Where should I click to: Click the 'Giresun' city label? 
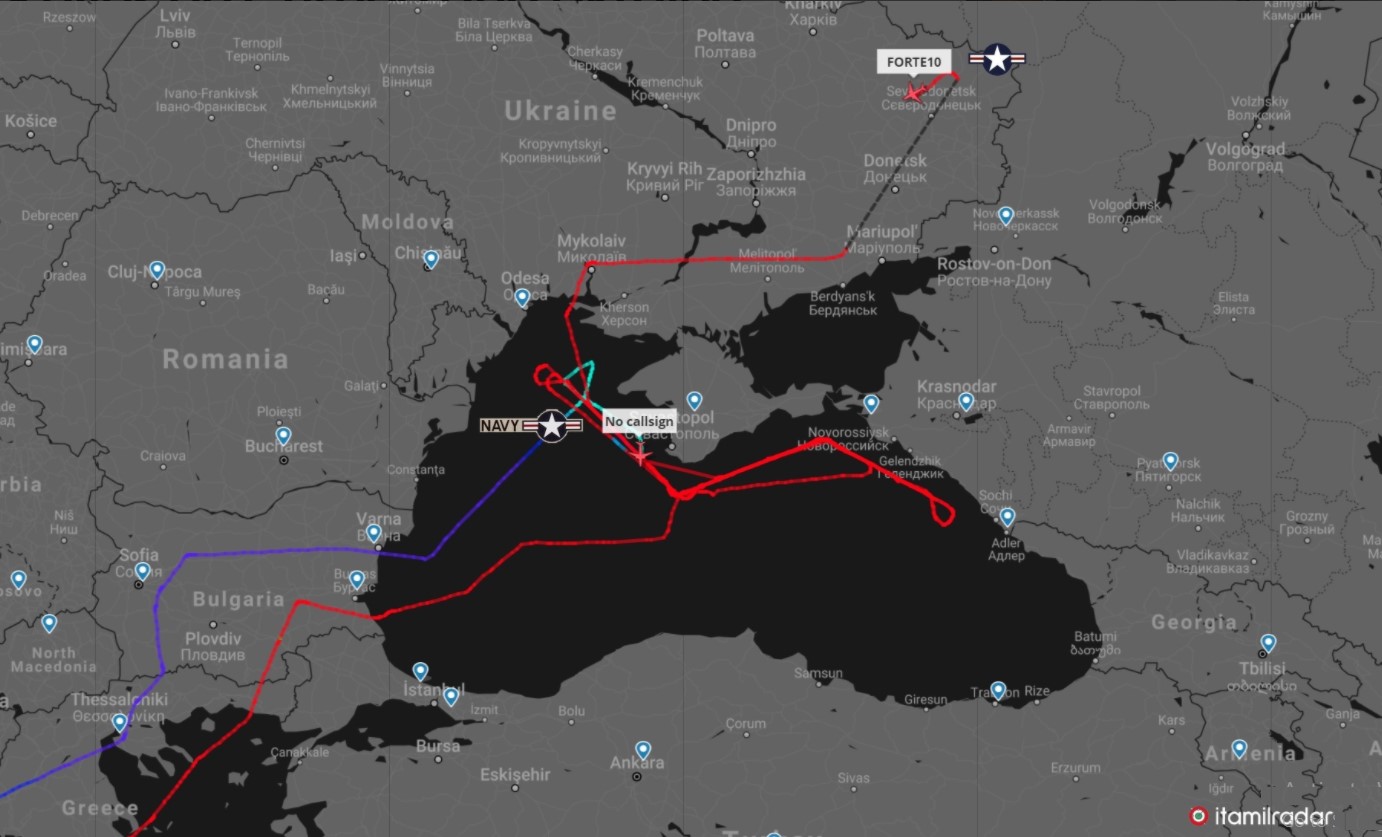924,699
